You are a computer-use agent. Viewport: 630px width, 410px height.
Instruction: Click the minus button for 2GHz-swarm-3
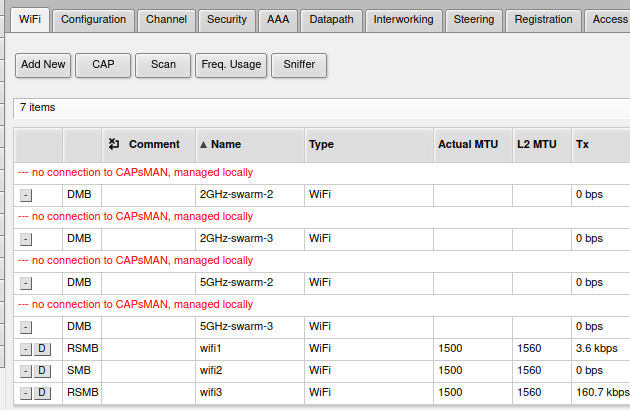pos(26,239)
